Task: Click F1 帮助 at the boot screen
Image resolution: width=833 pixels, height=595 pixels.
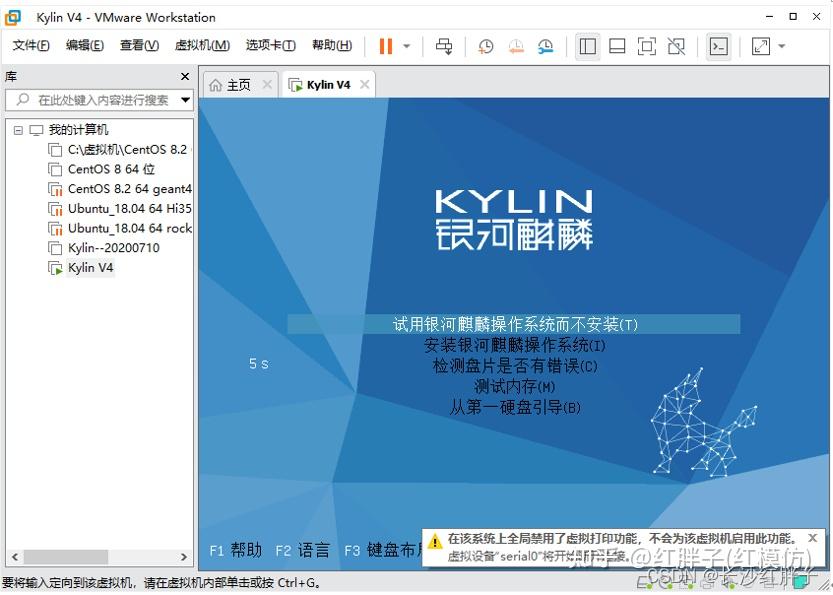Action: 236,550
